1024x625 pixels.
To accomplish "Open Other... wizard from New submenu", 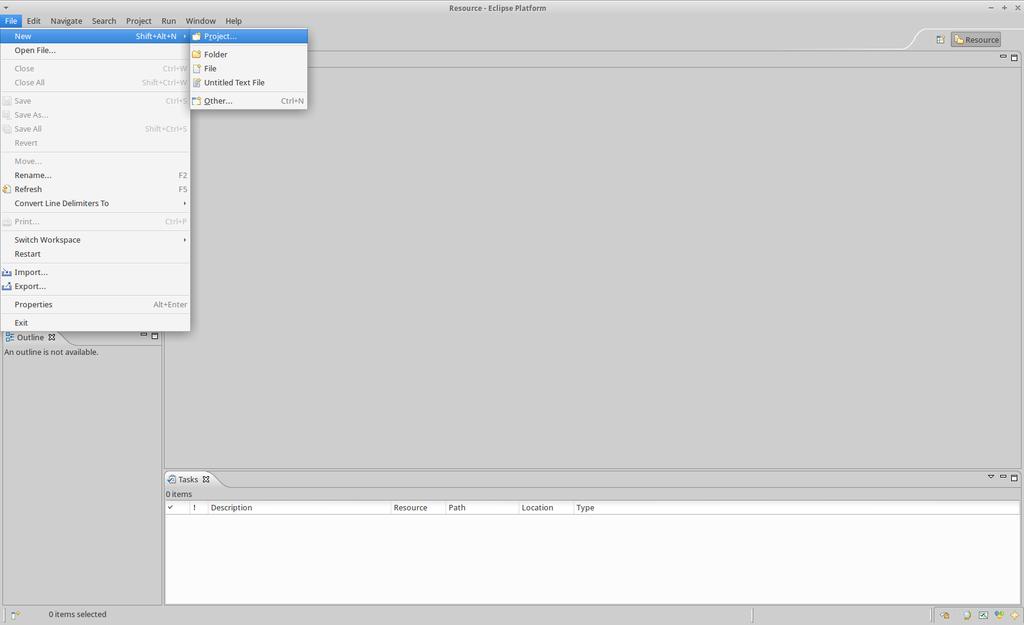I will [x=249, y=101].
